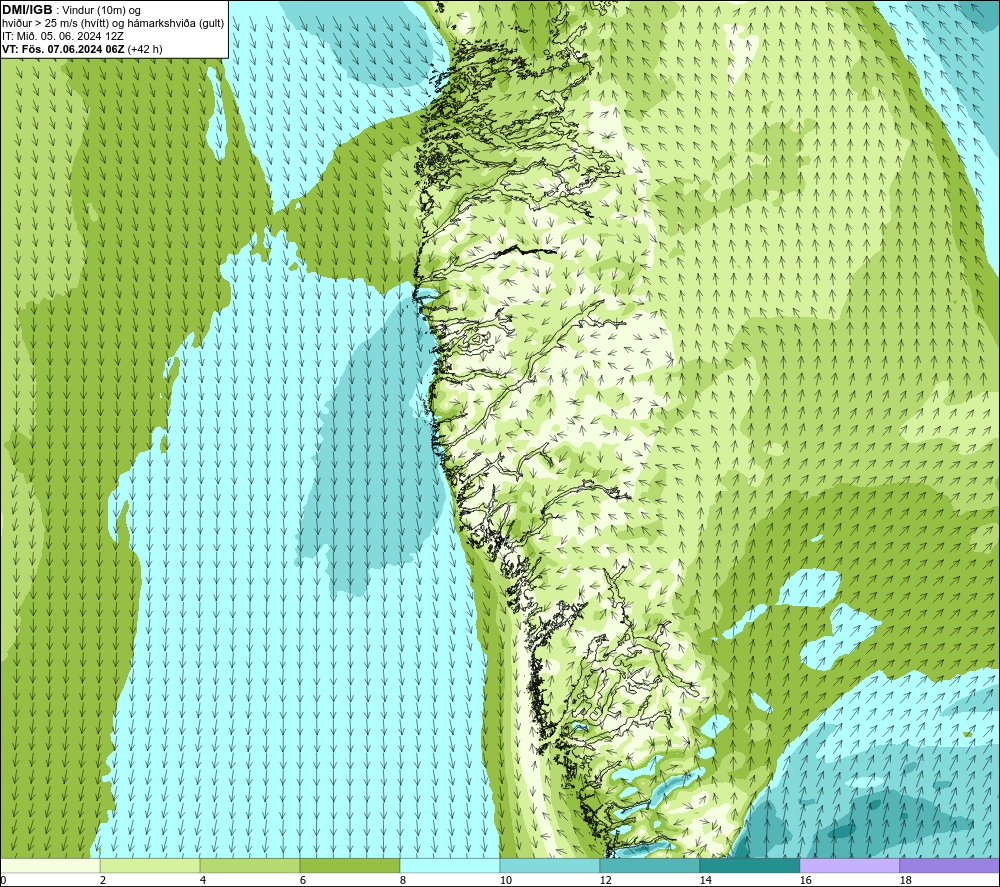Click the pale cream 0–2 m/s legend swatch
1000x887 pixels.
pos(50,865)
